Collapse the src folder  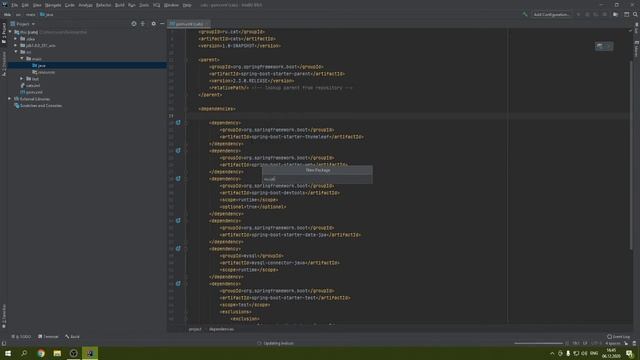click(x=16, y=52)
